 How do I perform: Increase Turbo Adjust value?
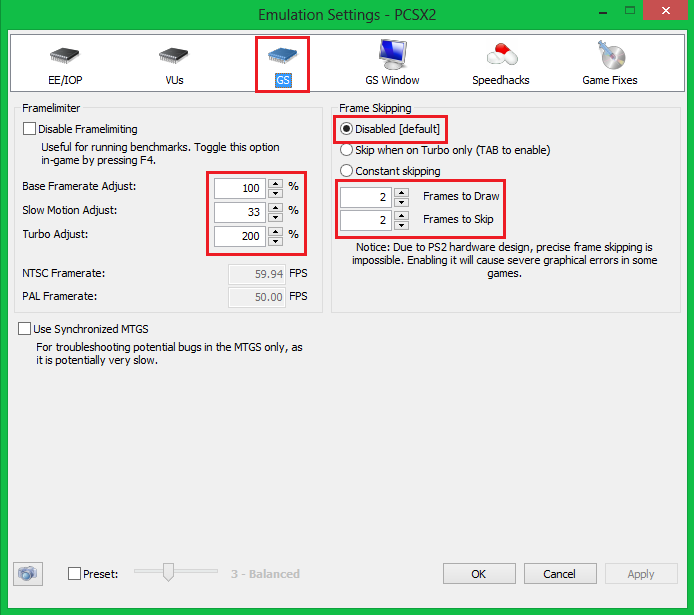276,231
